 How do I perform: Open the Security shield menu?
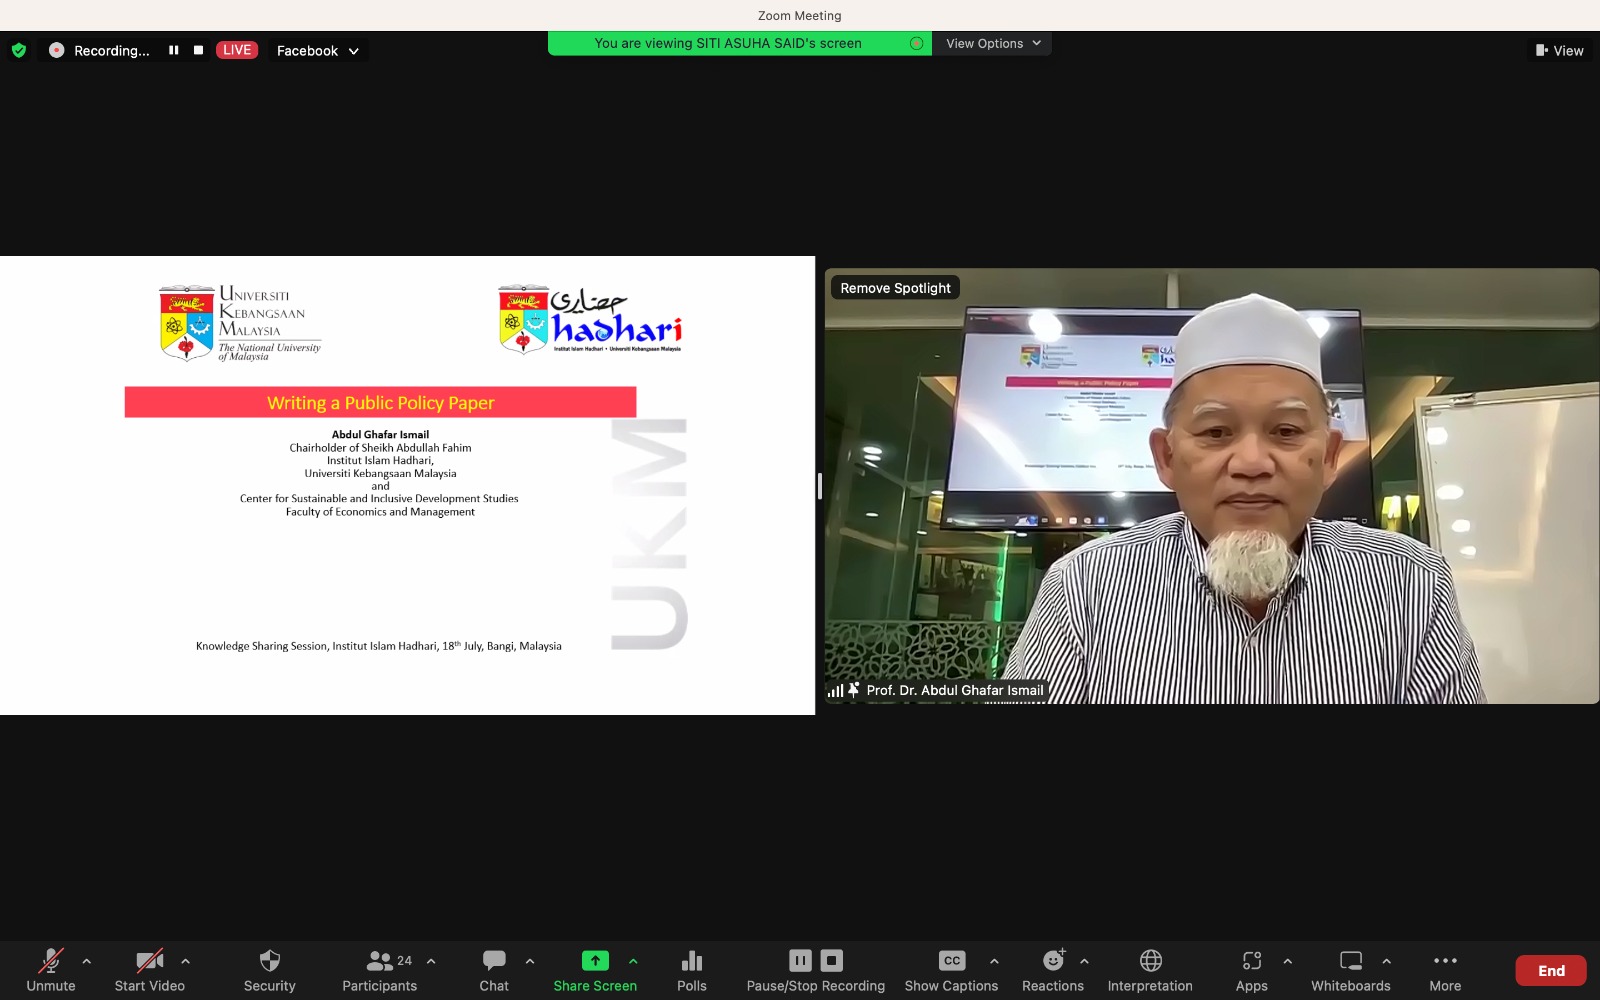(x=269, y=970)
